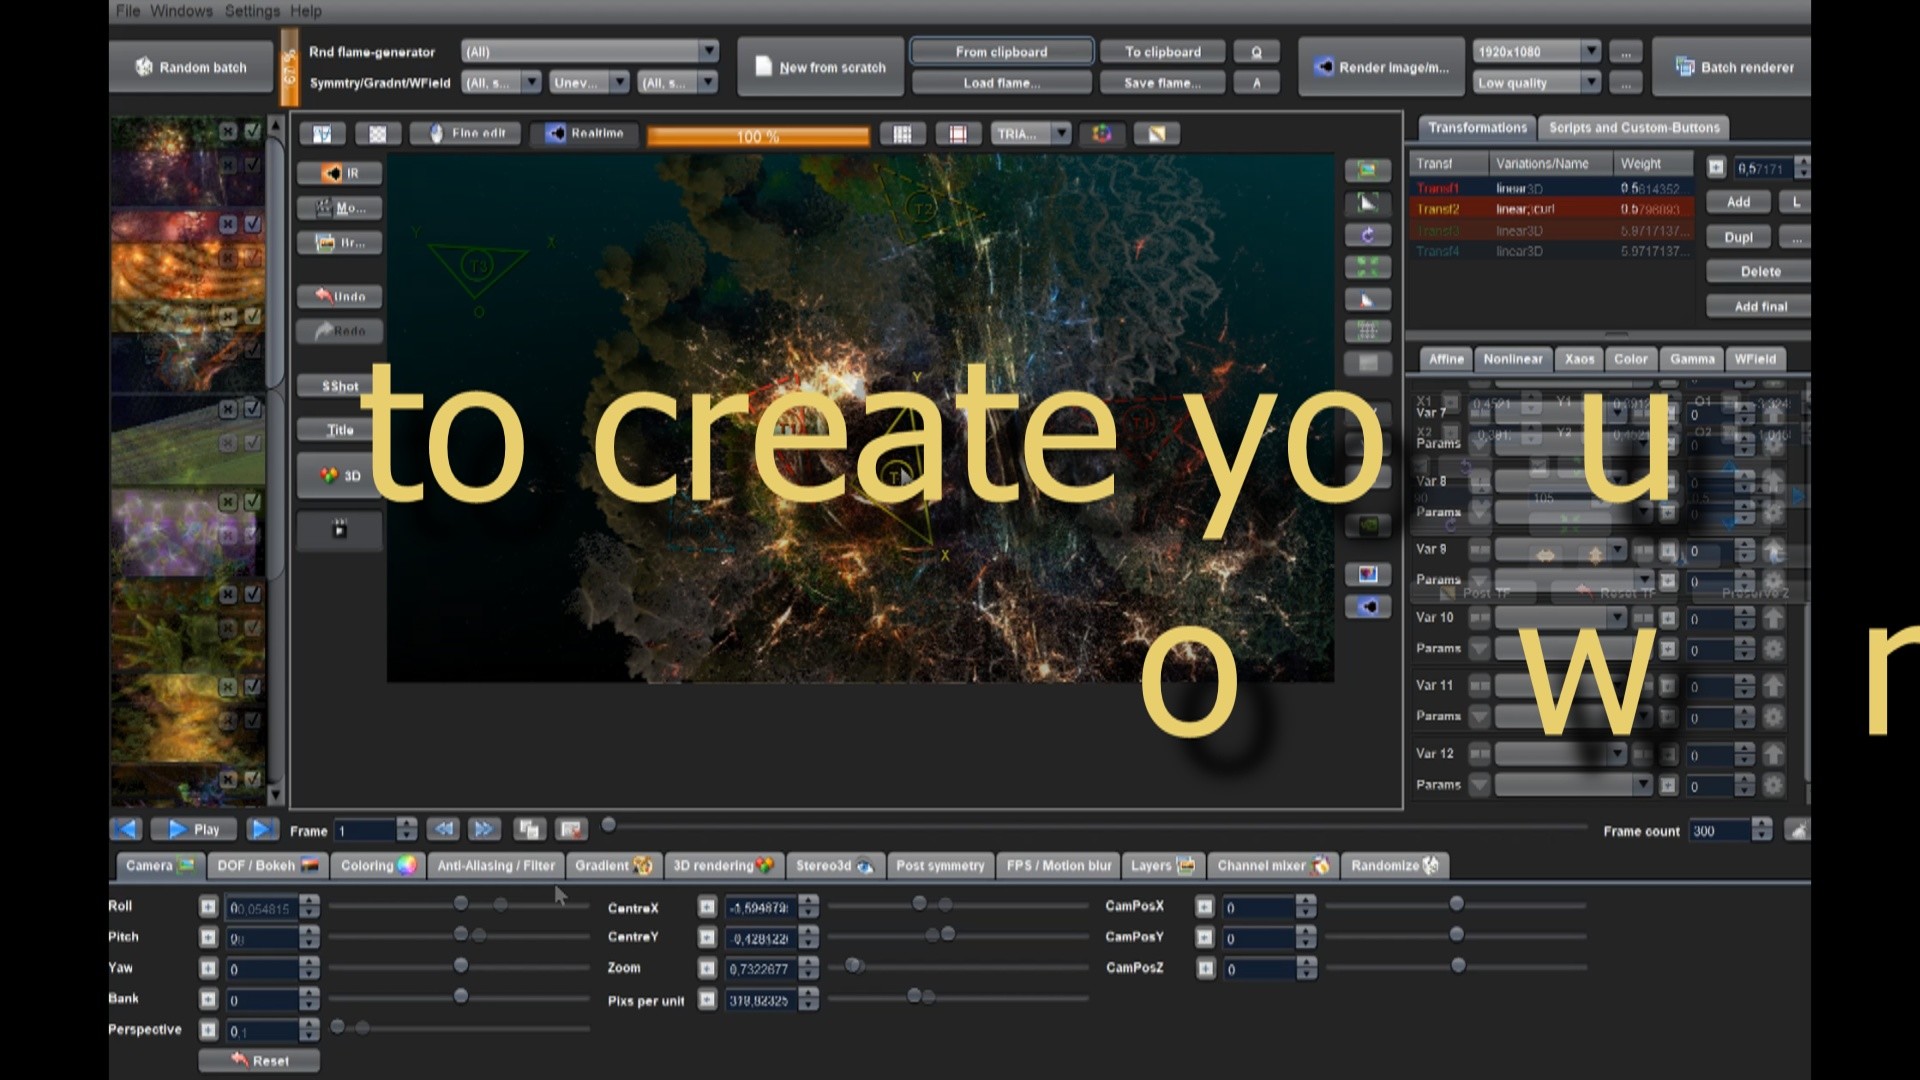Click the Undo arrow button

[x=340, y=296]
